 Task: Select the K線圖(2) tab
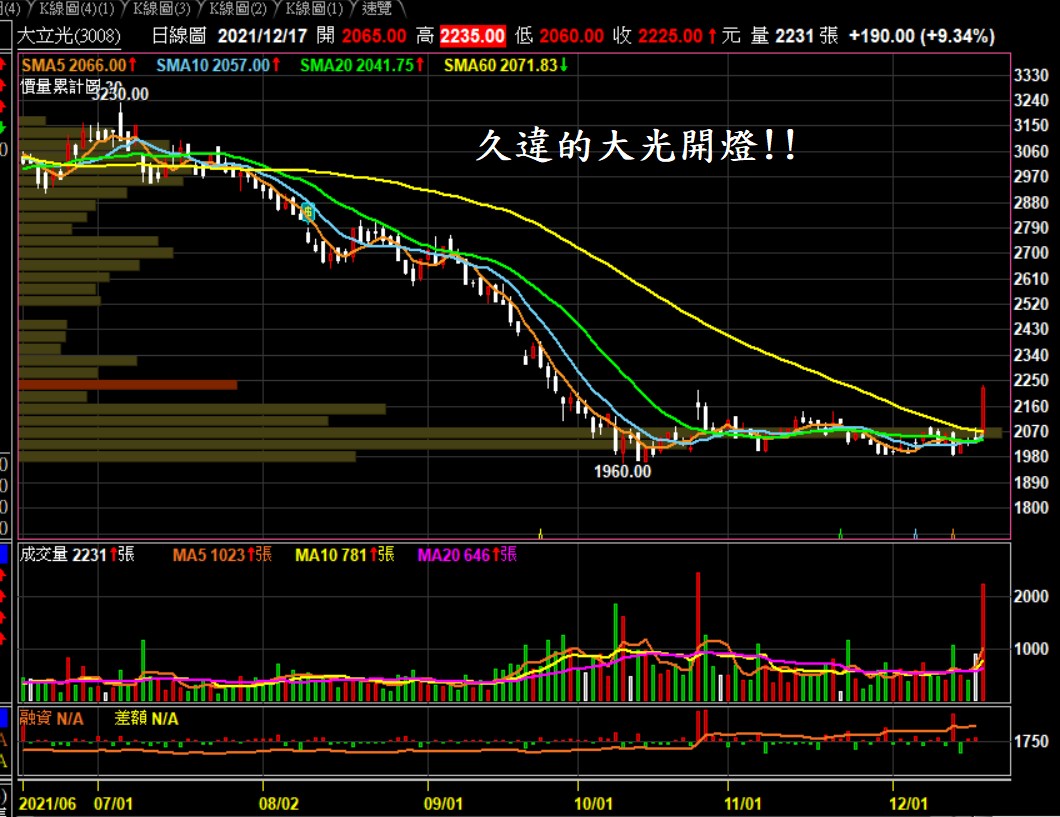pyautogui.click(x=238, y=9)
